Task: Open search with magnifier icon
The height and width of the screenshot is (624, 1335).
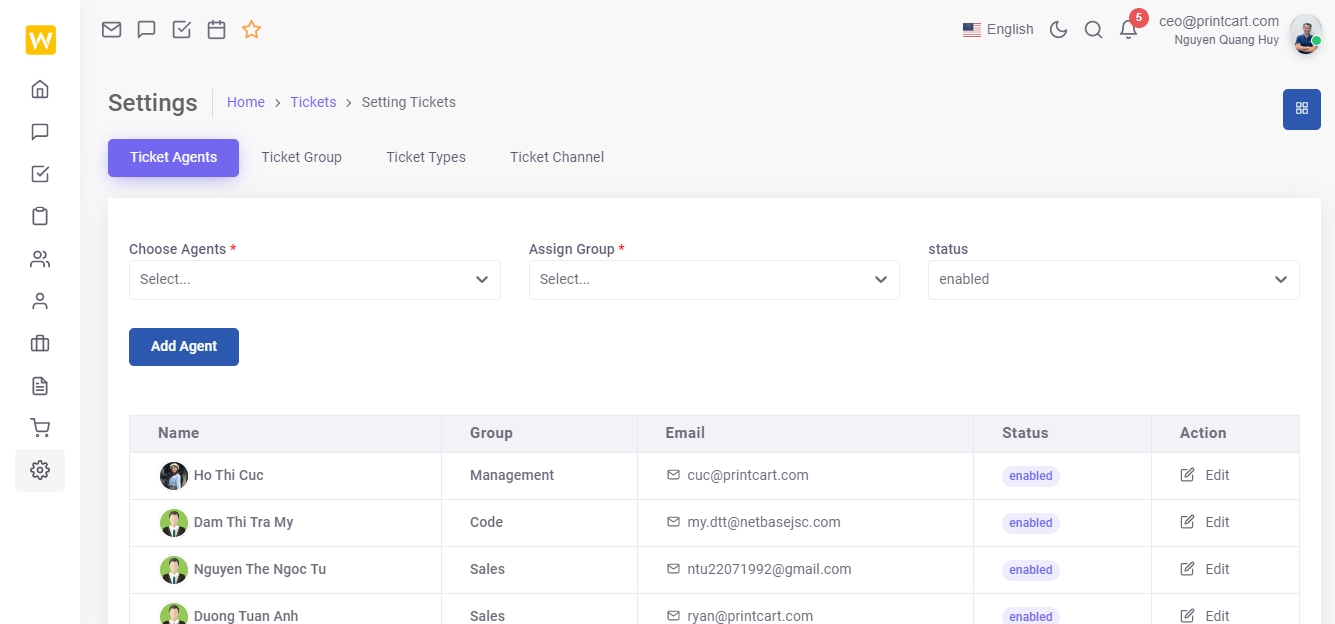Action: pyautogui.click(x=1093, y=29)
